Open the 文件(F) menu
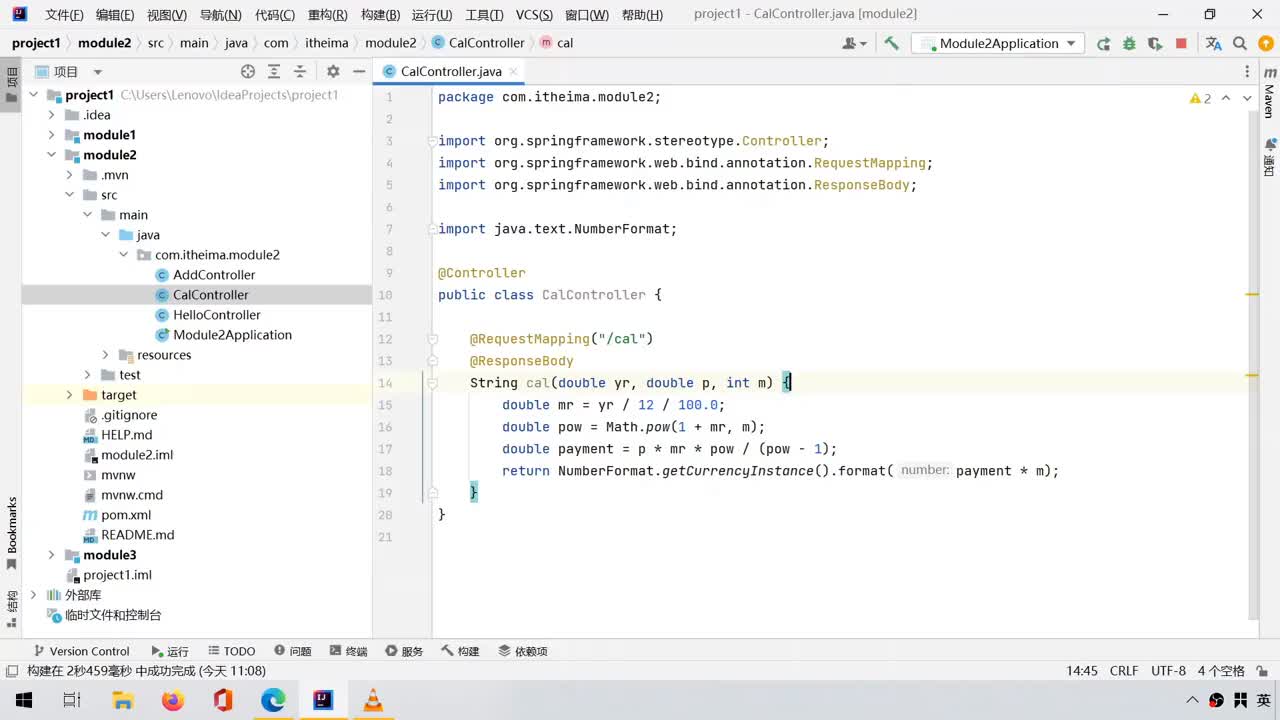1280x720 pixels. coord(64,15)
